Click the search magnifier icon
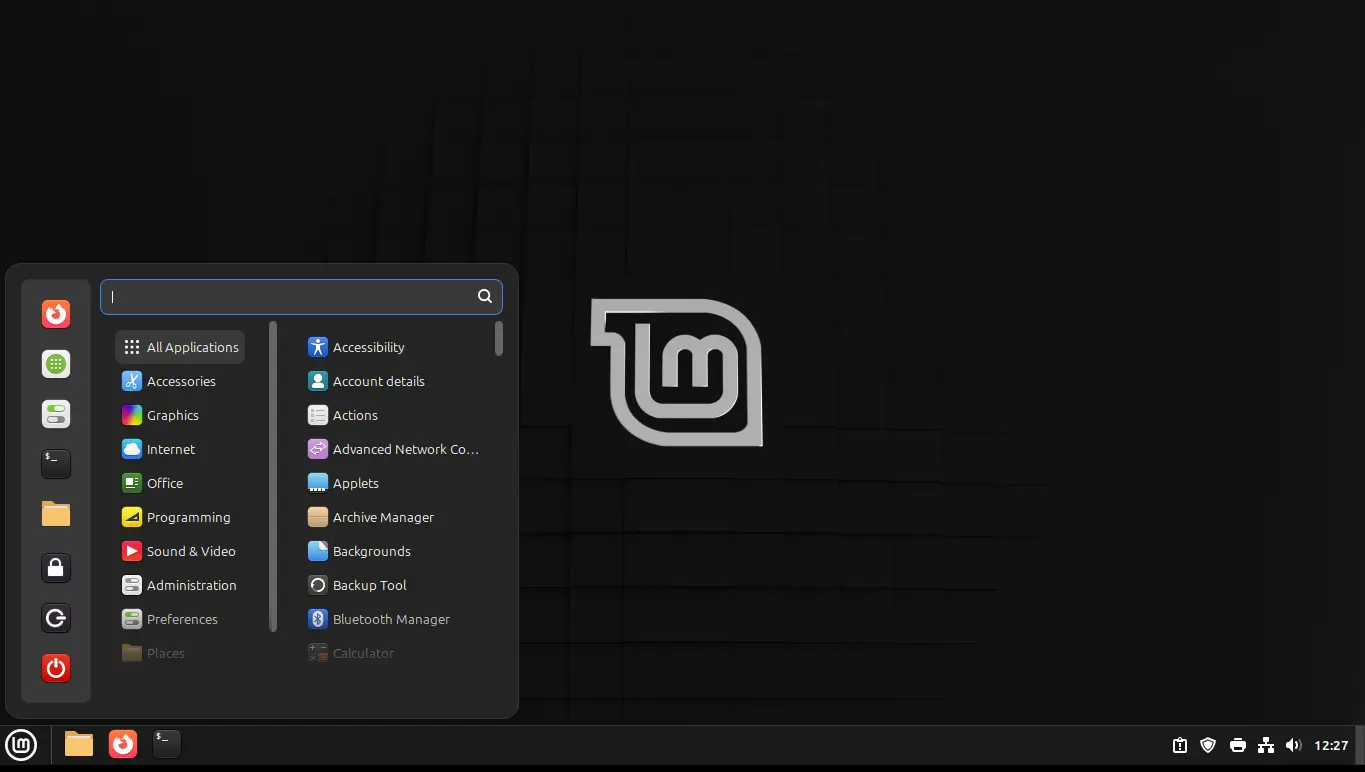The image size is (1365, 772). (485, 296)
